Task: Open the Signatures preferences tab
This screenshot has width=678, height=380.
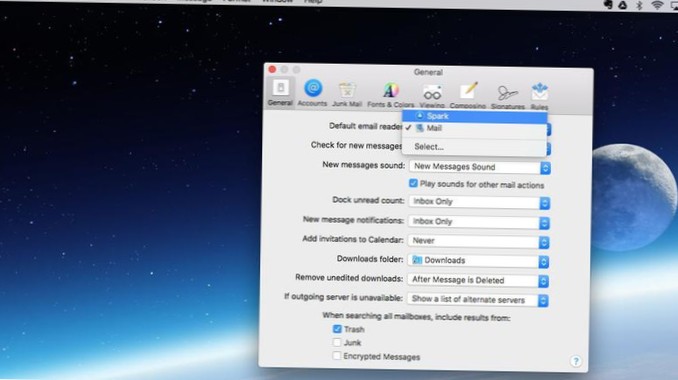Action: (508, 97)
